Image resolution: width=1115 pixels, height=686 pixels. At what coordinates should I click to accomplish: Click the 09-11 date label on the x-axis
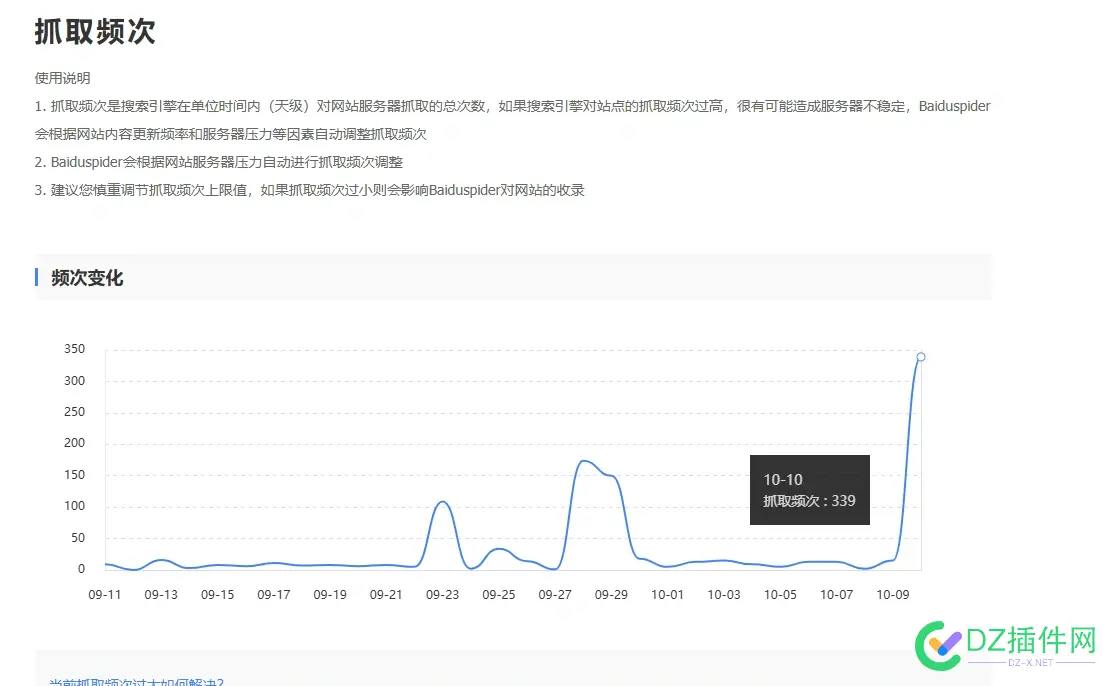coord(106,594)
